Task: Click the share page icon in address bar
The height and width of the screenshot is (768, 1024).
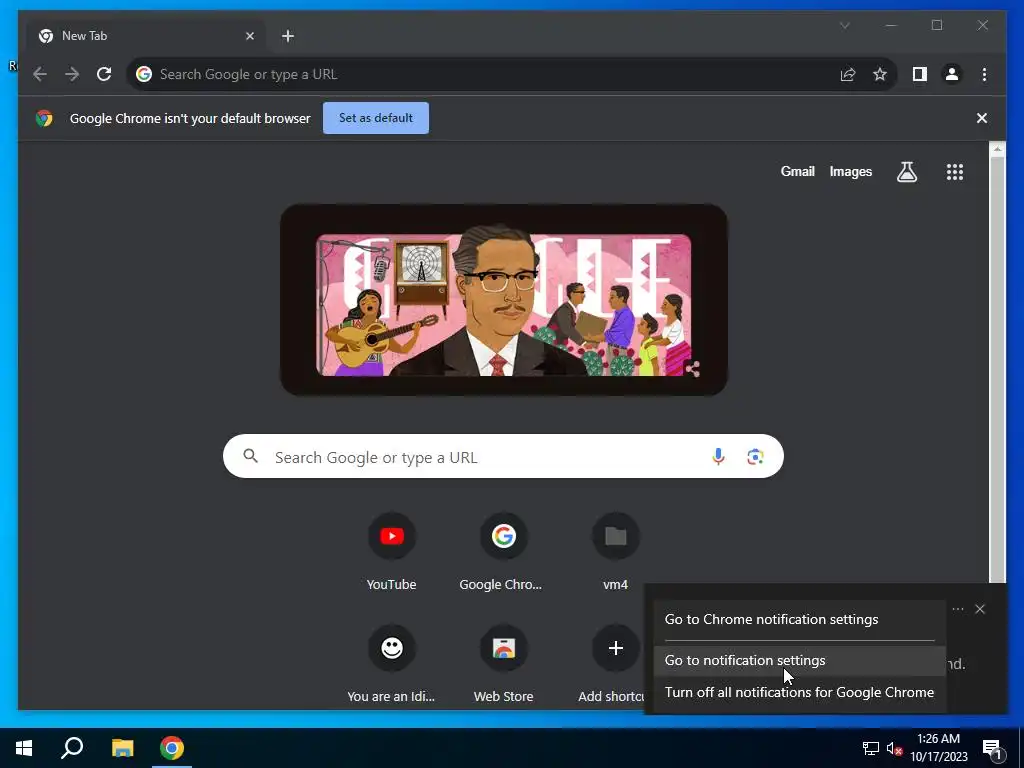Action: pos(848,74)
